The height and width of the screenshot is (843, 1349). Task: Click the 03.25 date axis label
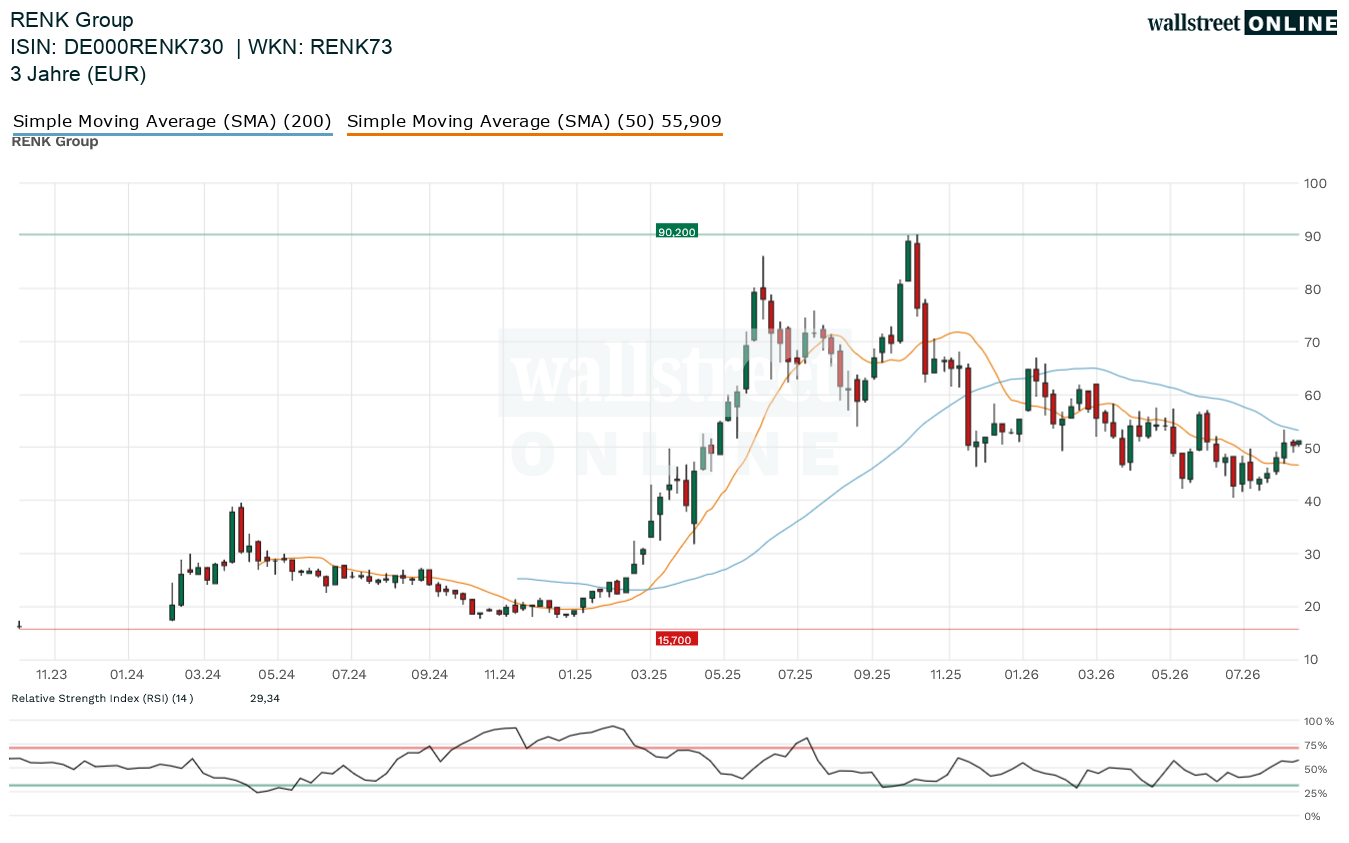click(x=650, y=675)
